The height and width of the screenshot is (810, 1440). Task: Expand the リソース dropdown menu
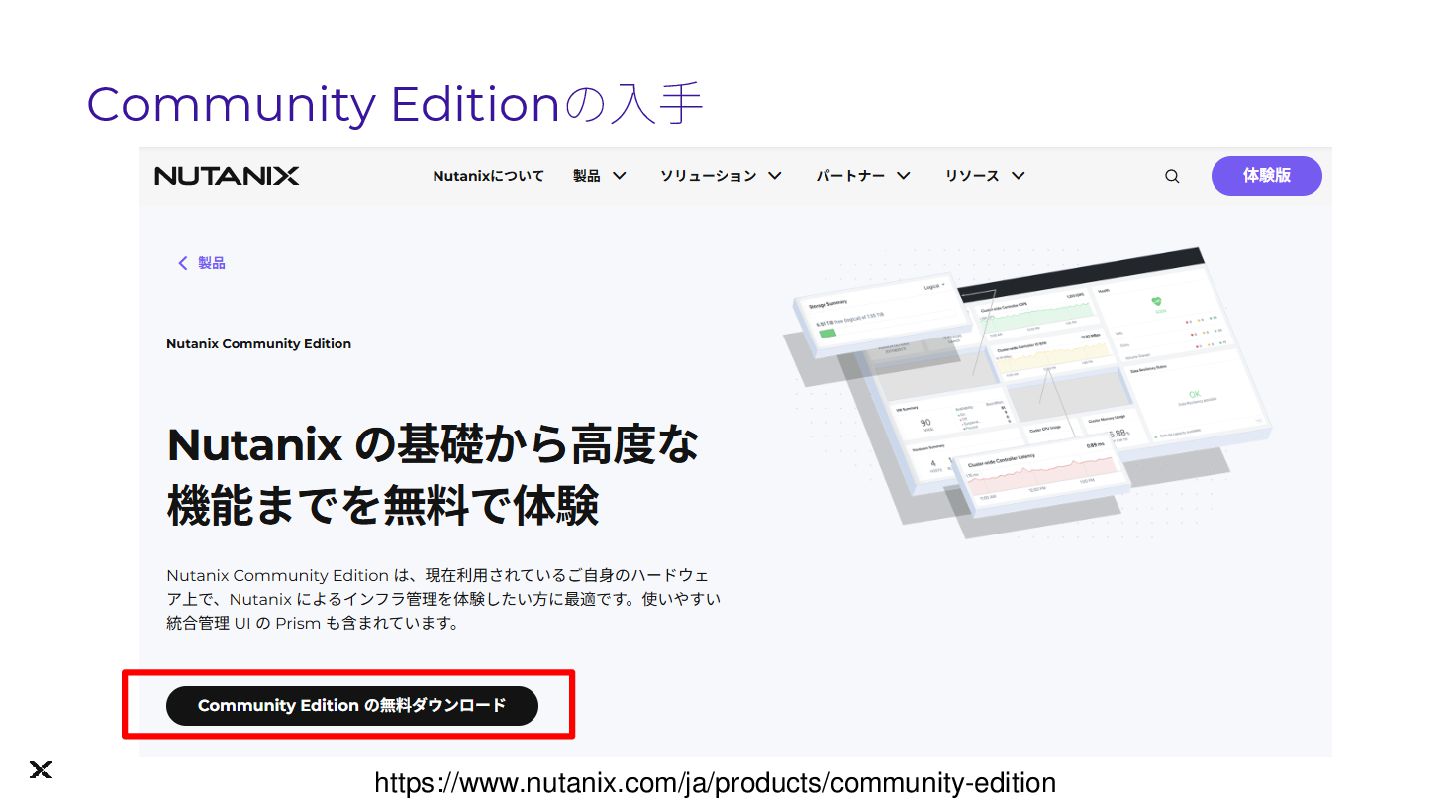(x=984, y=176)
